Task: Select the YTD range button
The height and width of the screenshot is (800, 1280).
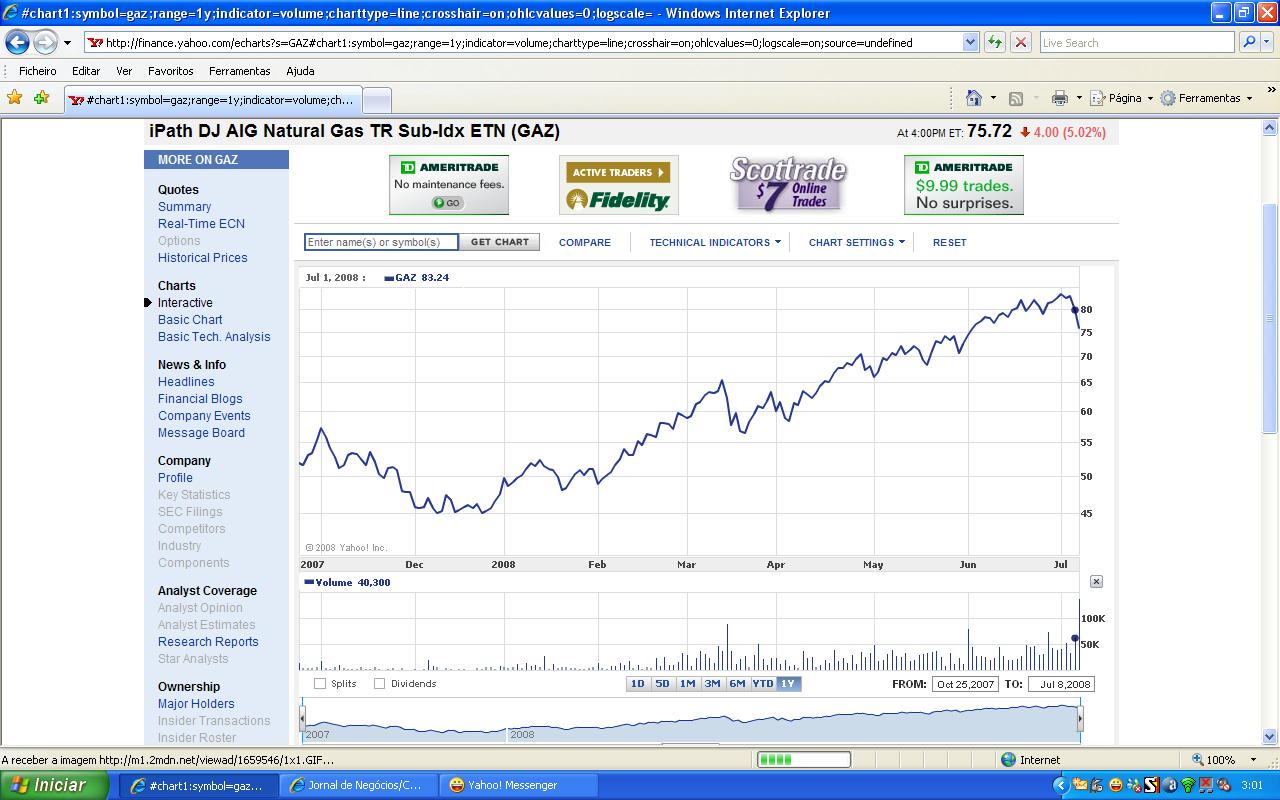Action: [x=763, y=684]
